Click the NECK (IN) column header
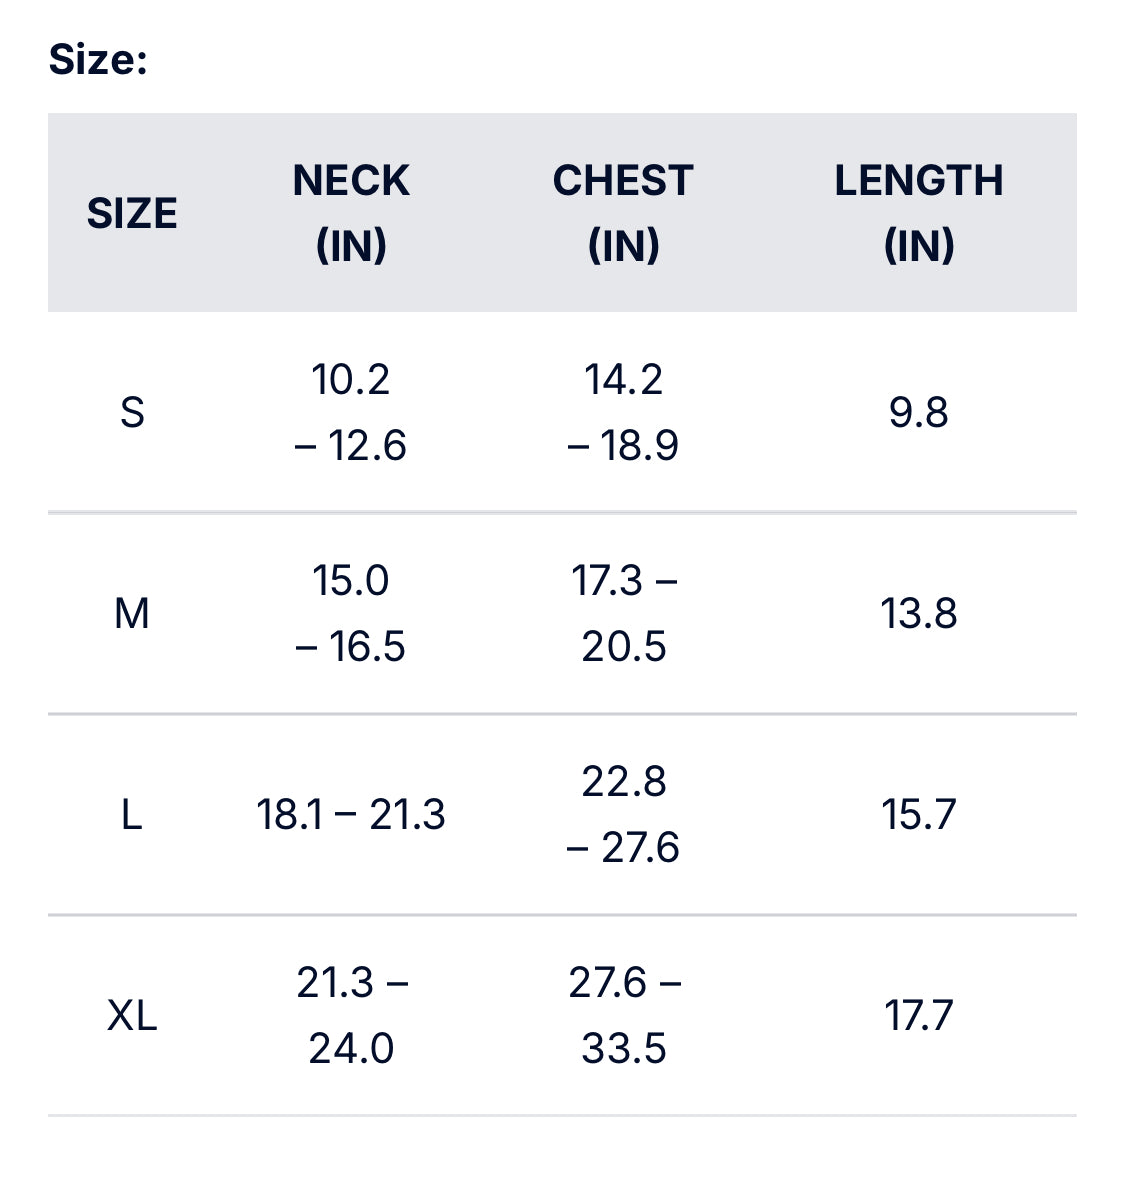The image size is (1125, 1192). pos(351,213)
